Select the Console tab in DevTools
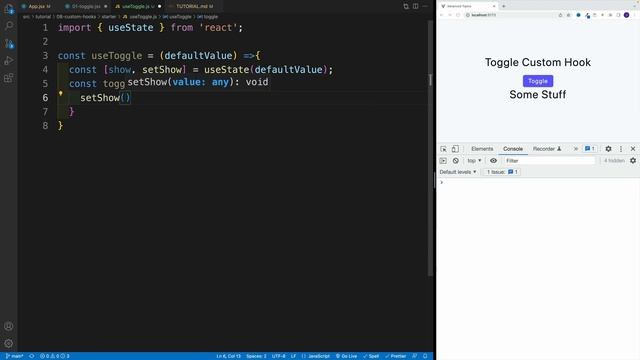This screenshot has height=360, width=640. pos(513,149)
